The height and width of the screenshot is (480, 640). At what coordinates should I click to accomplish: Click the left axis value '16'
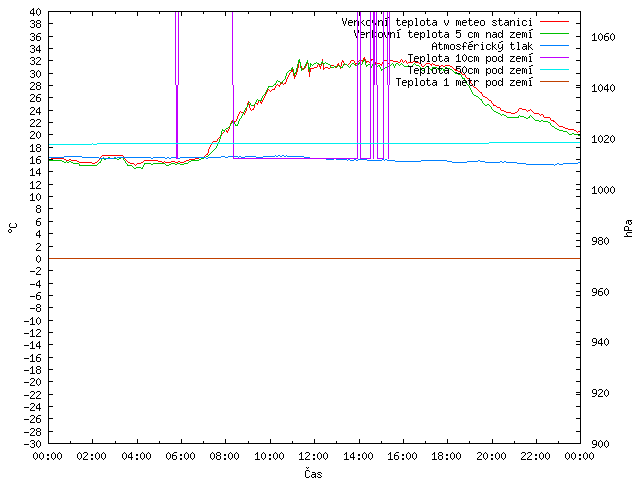(36, 160)
